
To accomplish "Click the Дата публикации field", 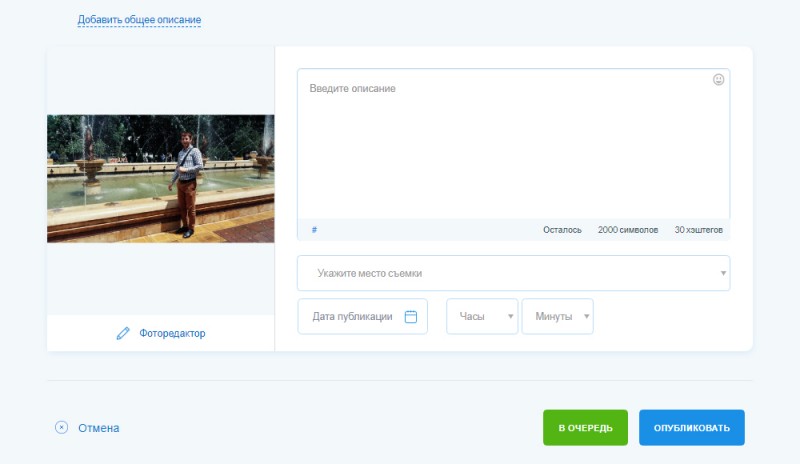I will coord(362,316).
